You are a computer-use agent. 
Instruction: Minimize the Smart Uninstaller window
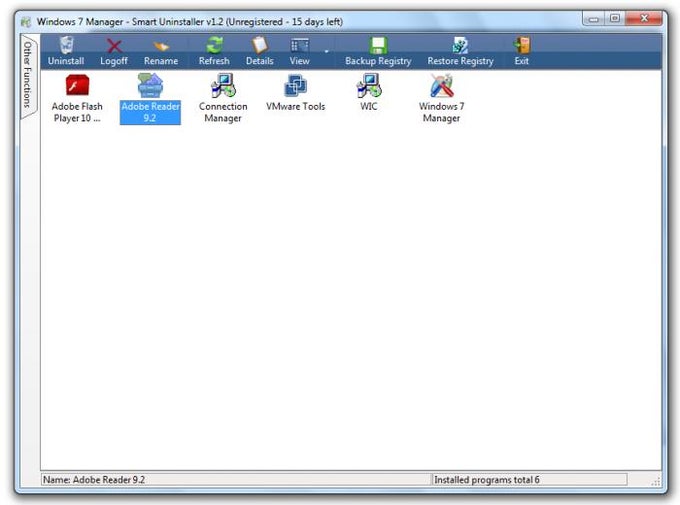pos(594,19)
